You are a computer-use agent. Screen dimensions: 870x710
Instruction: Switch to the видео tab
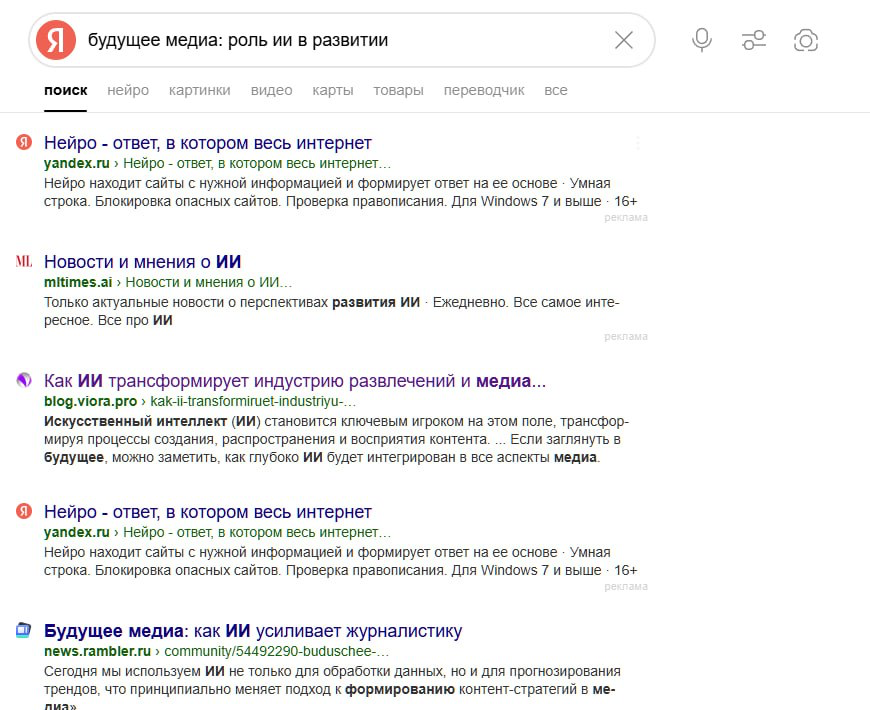pos(271,90)
